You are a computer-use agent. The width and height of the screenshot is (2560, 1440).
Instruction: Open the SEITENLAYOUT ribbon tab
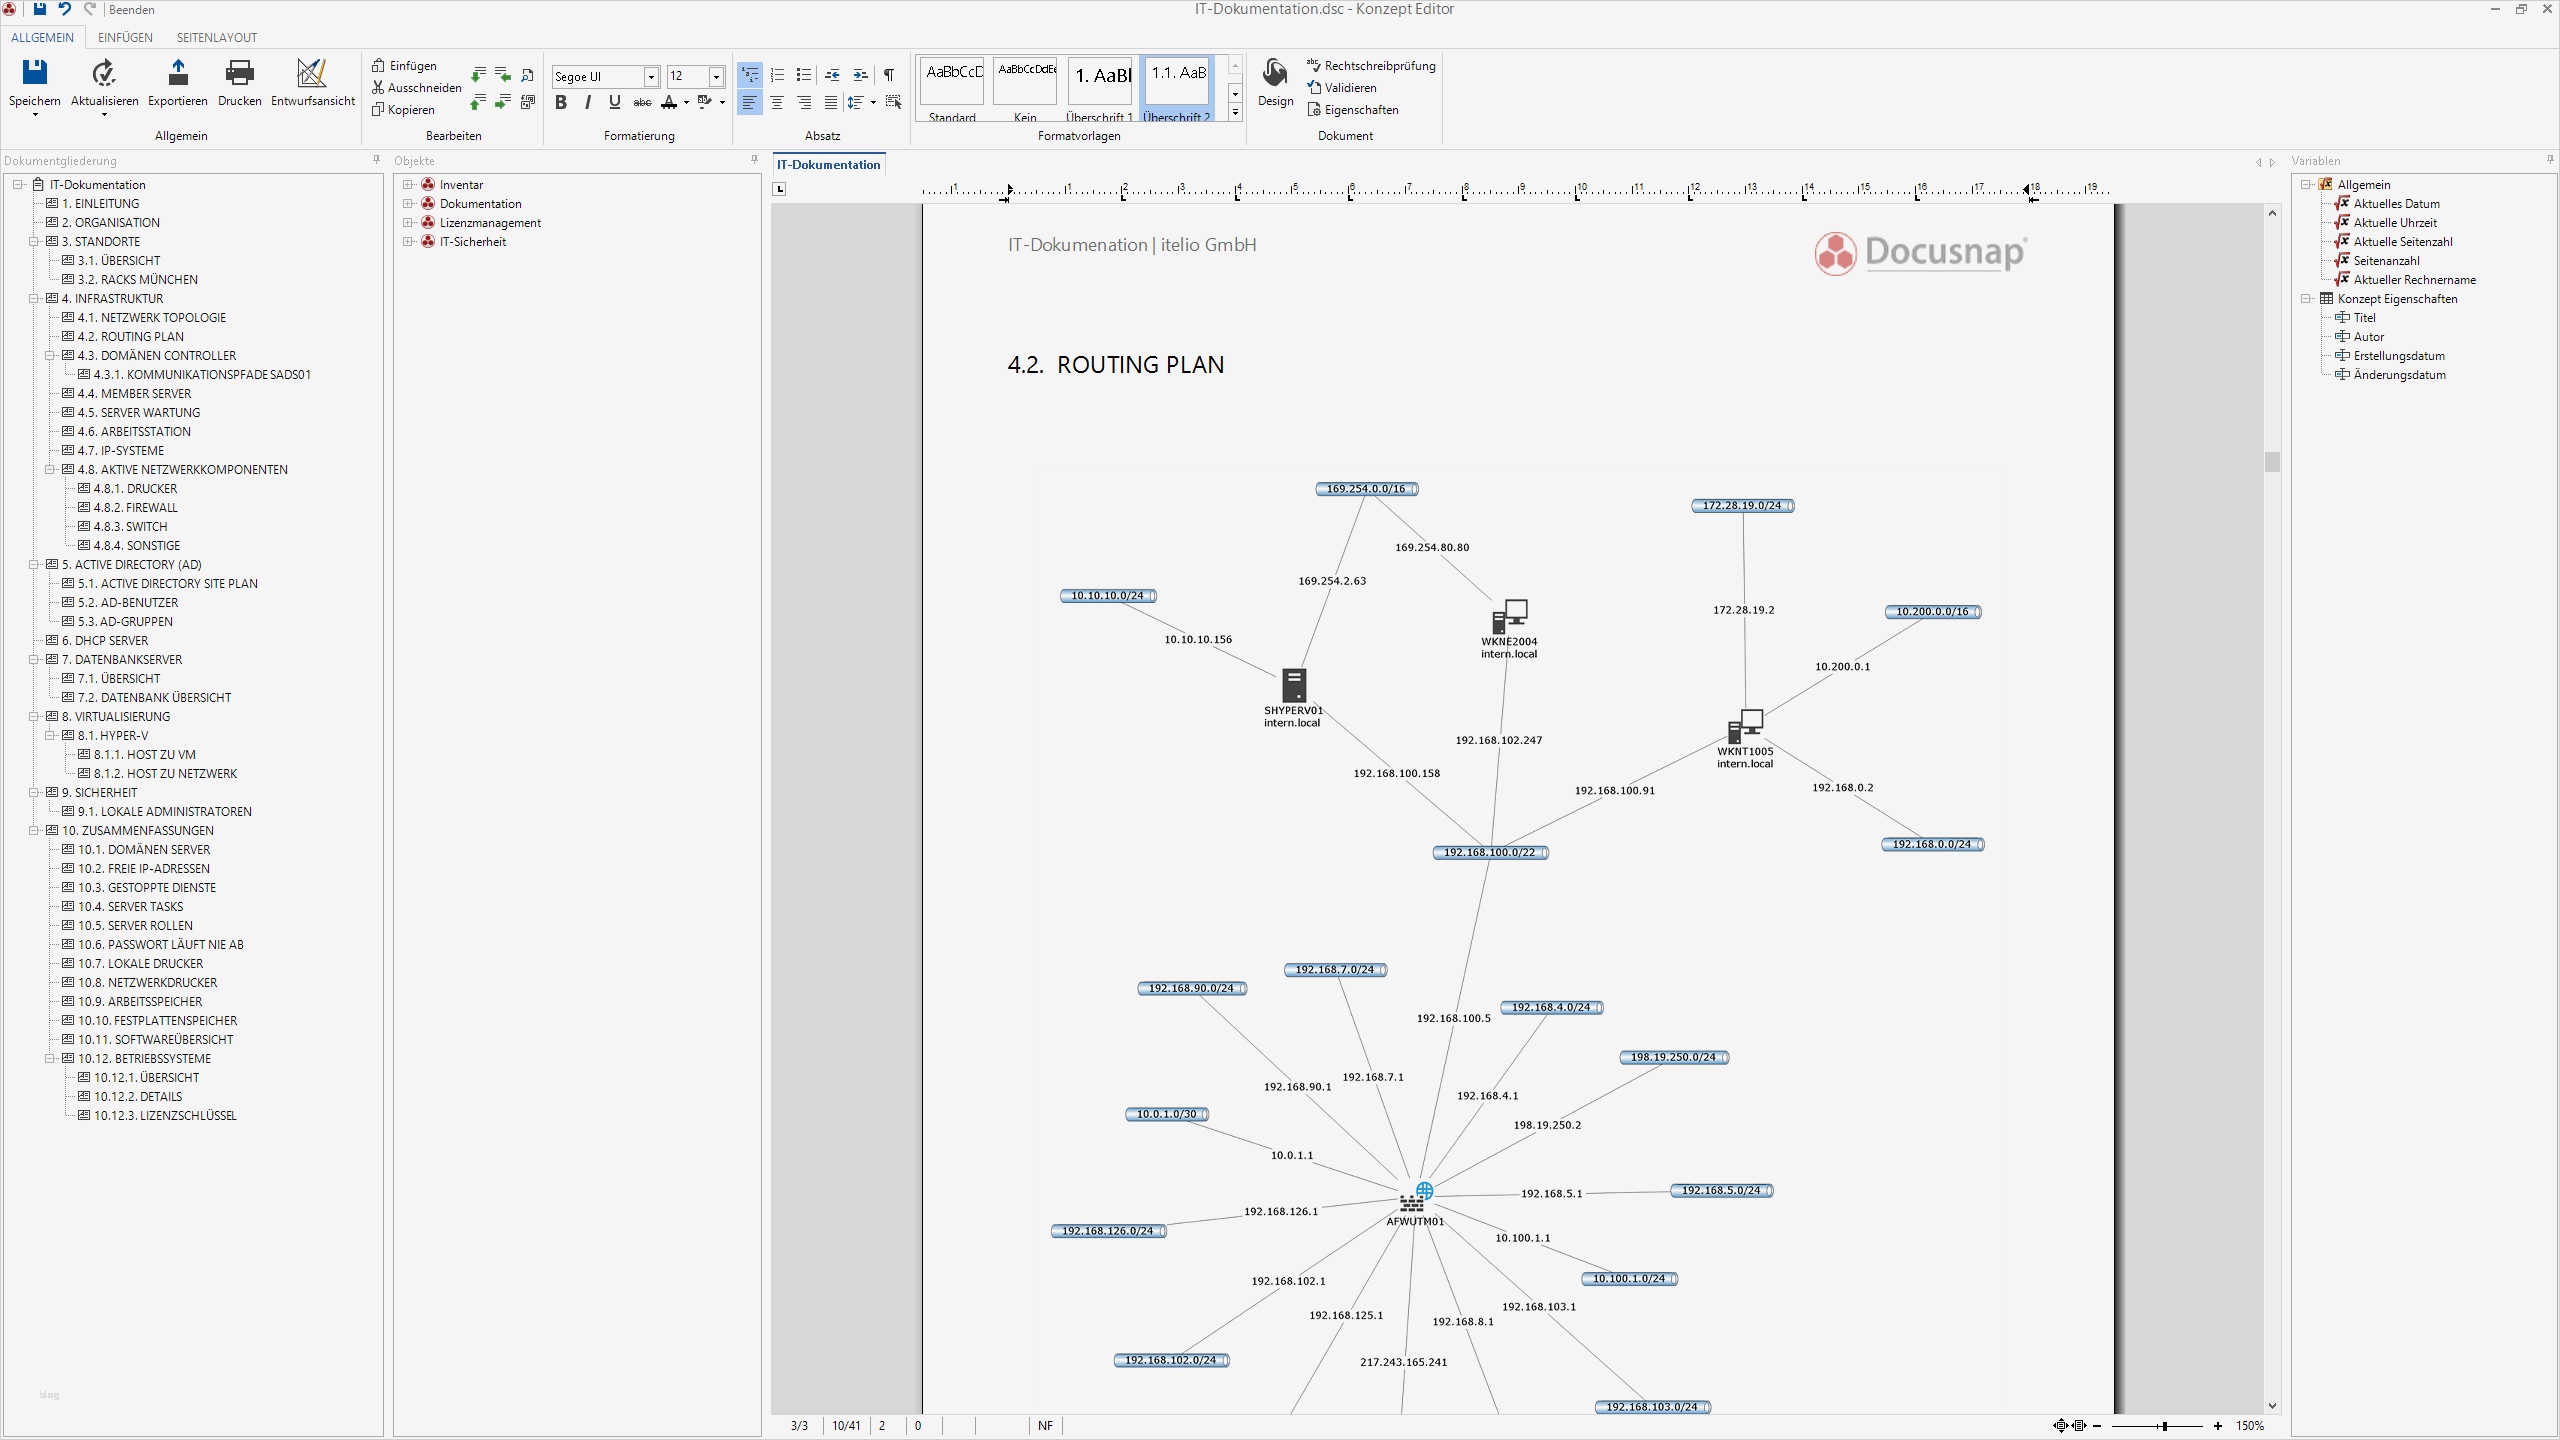click(217, 38)
